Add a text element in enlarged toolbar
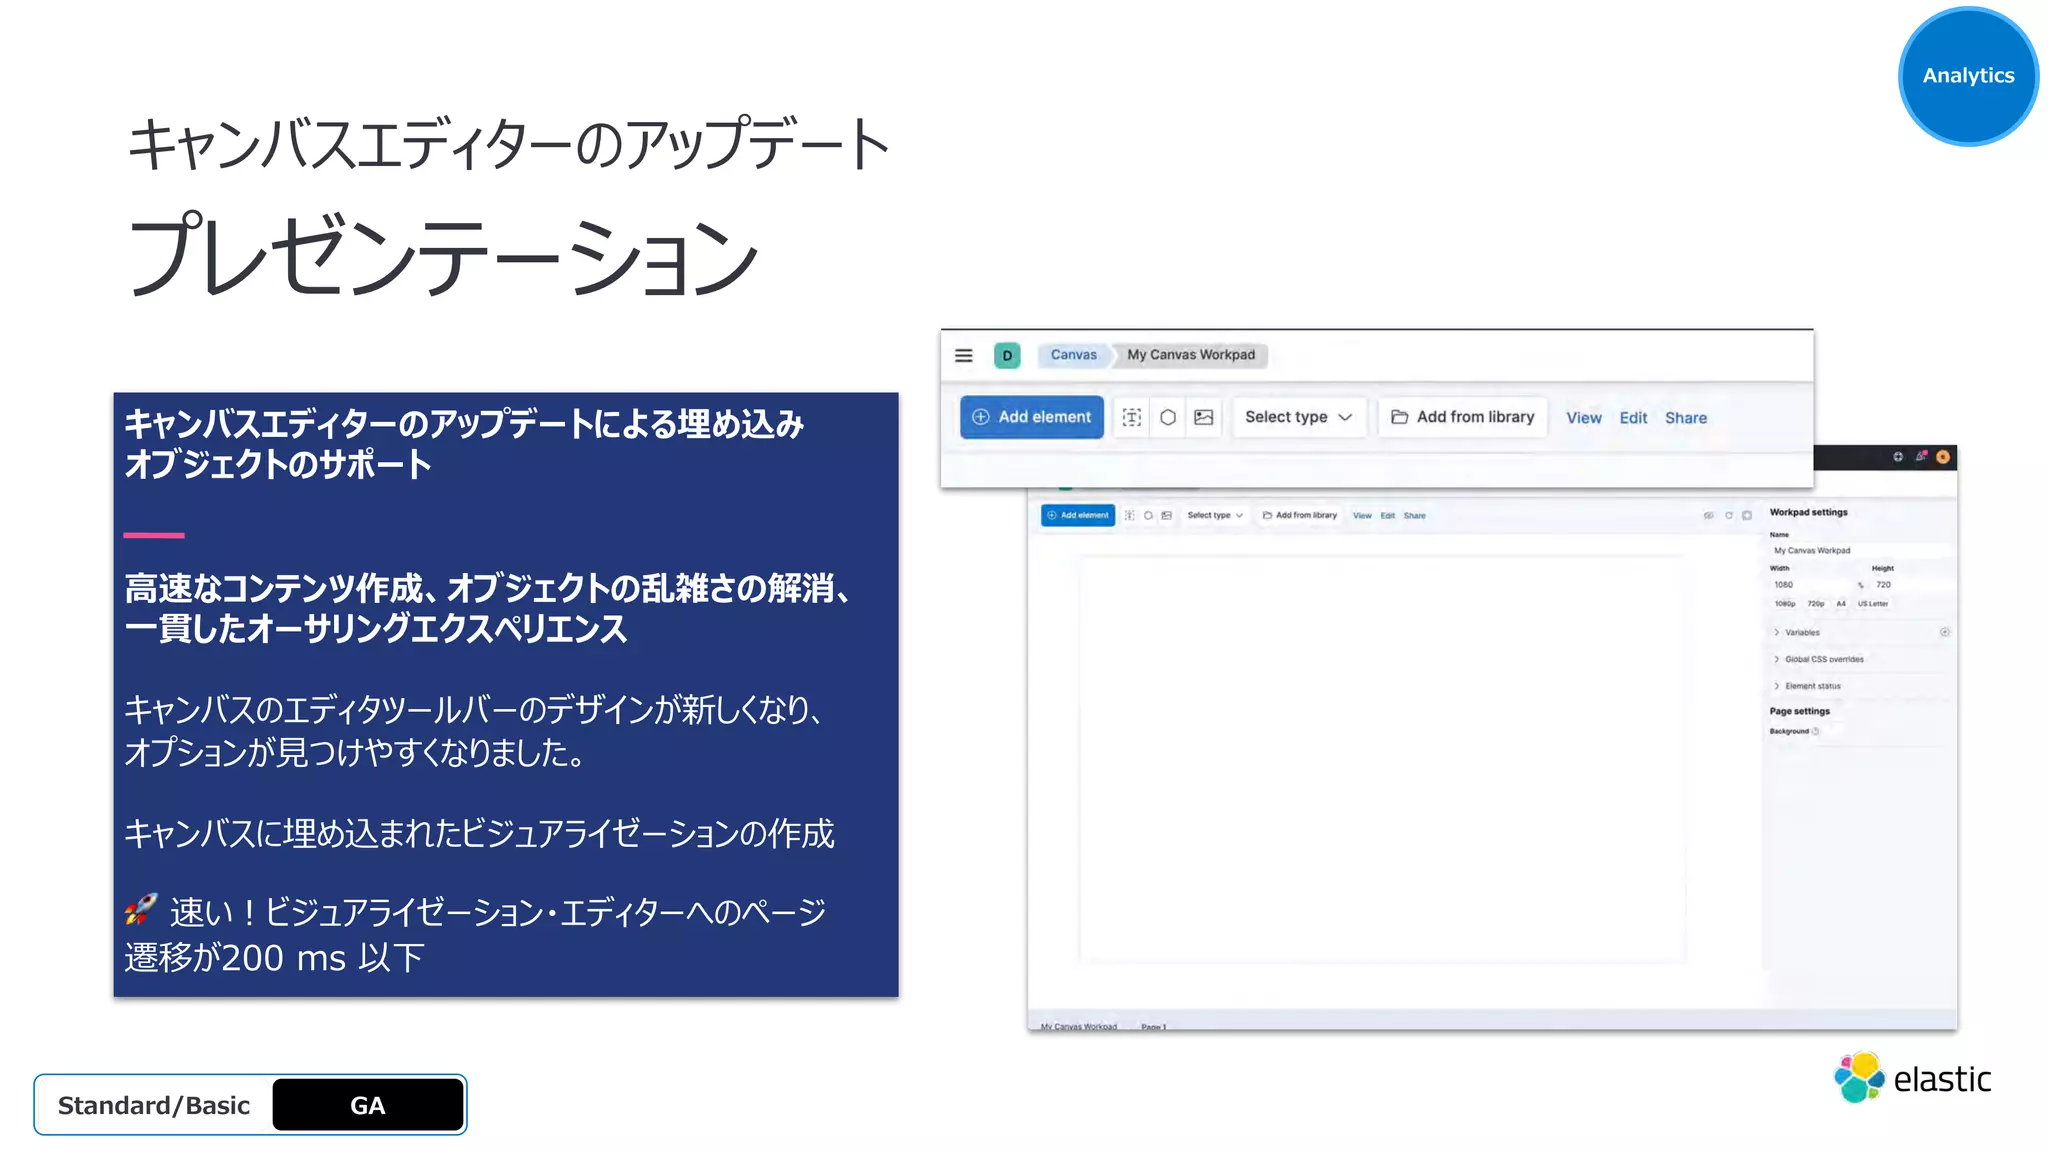The width and height of the screenshot is (2048, 1152). pos(1131,417)
